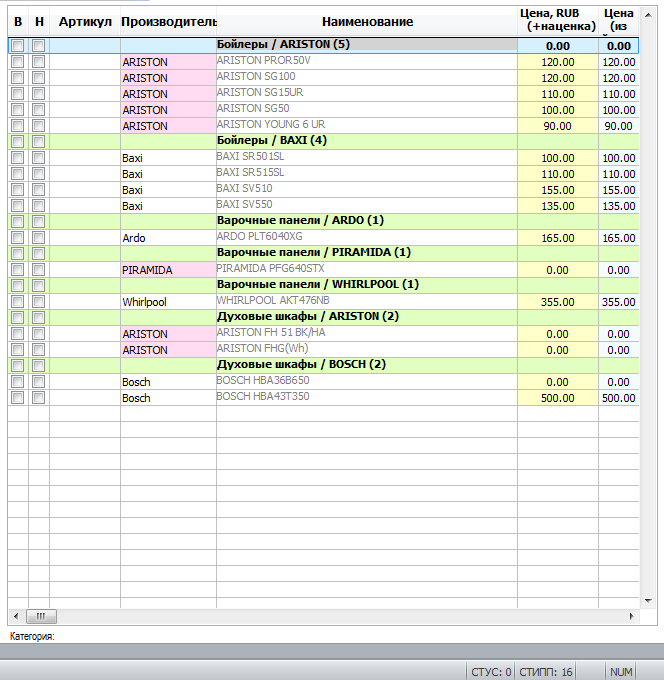This screenshot has height=680, width=664.
Task: Click price 500.00 in RUB (+наценка) column
Action: [x=558, y=398]
